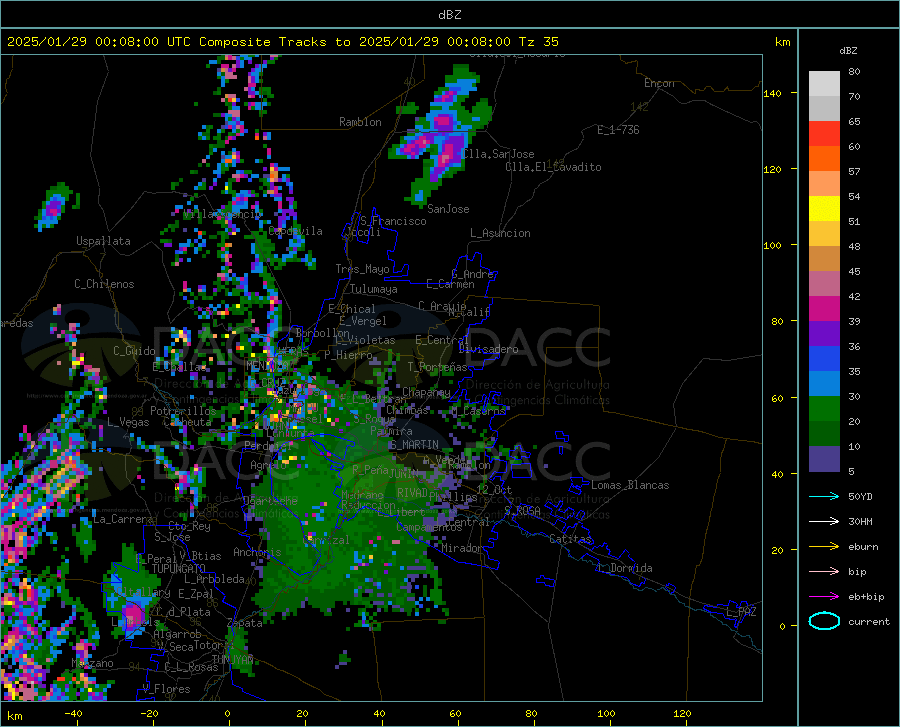Click the '-40' tick on the horizontal axis
Viewport: 900px width, 727px height.
73,713
